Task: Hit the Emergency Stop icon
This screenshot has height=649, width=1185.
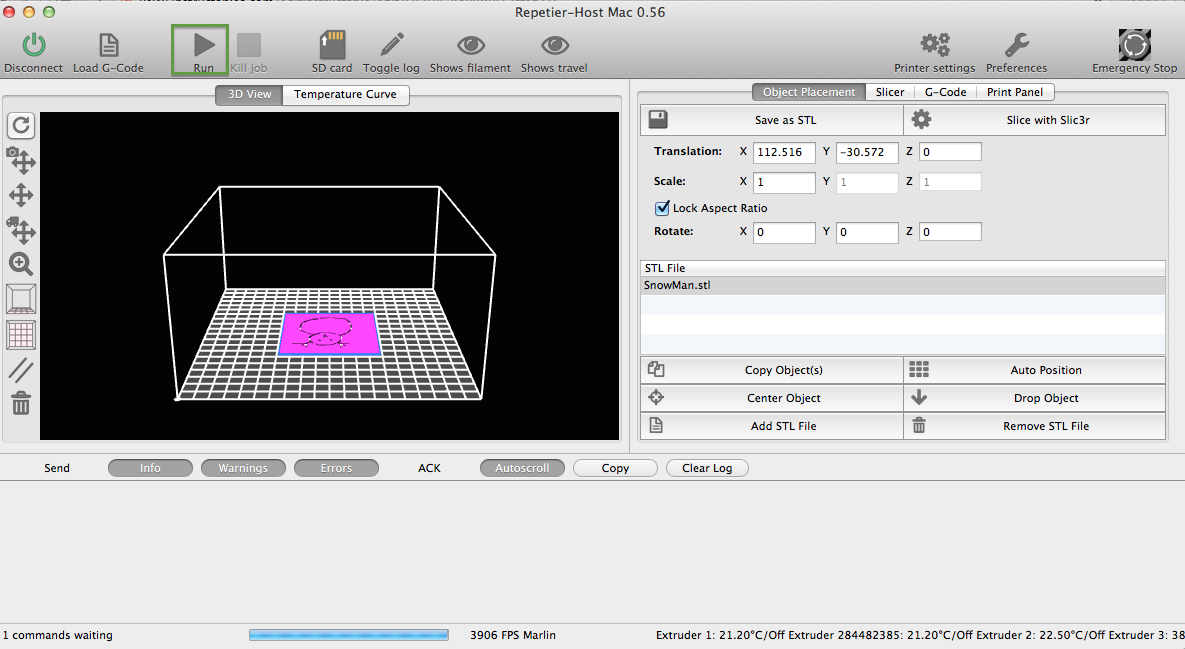Action: [x=1134, y=45]
